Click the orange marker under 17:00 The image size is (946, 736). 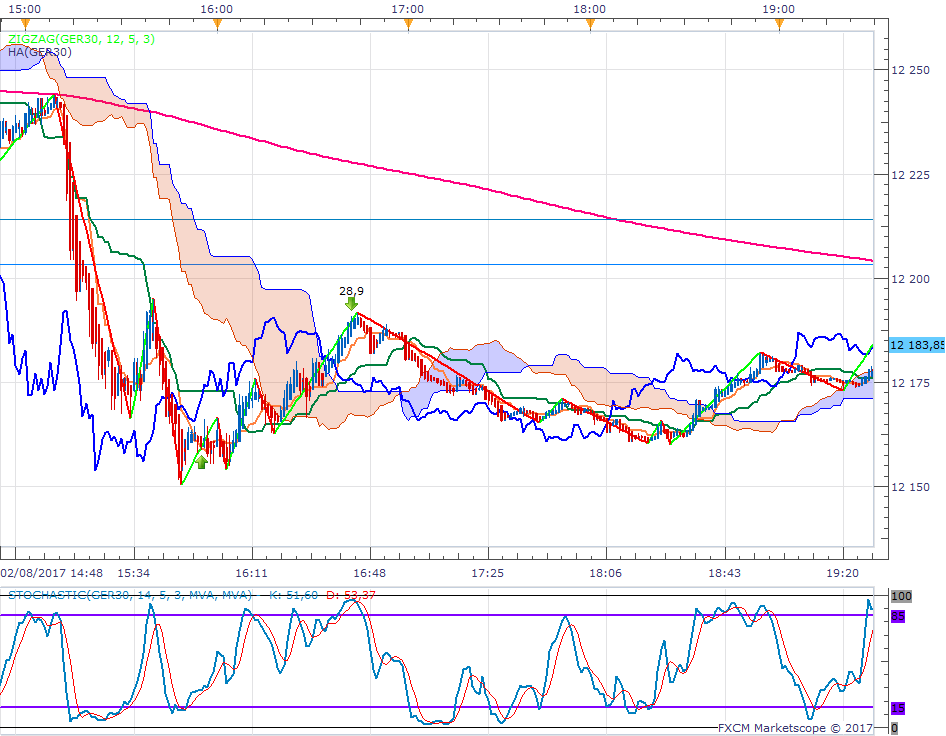point(408,24)
